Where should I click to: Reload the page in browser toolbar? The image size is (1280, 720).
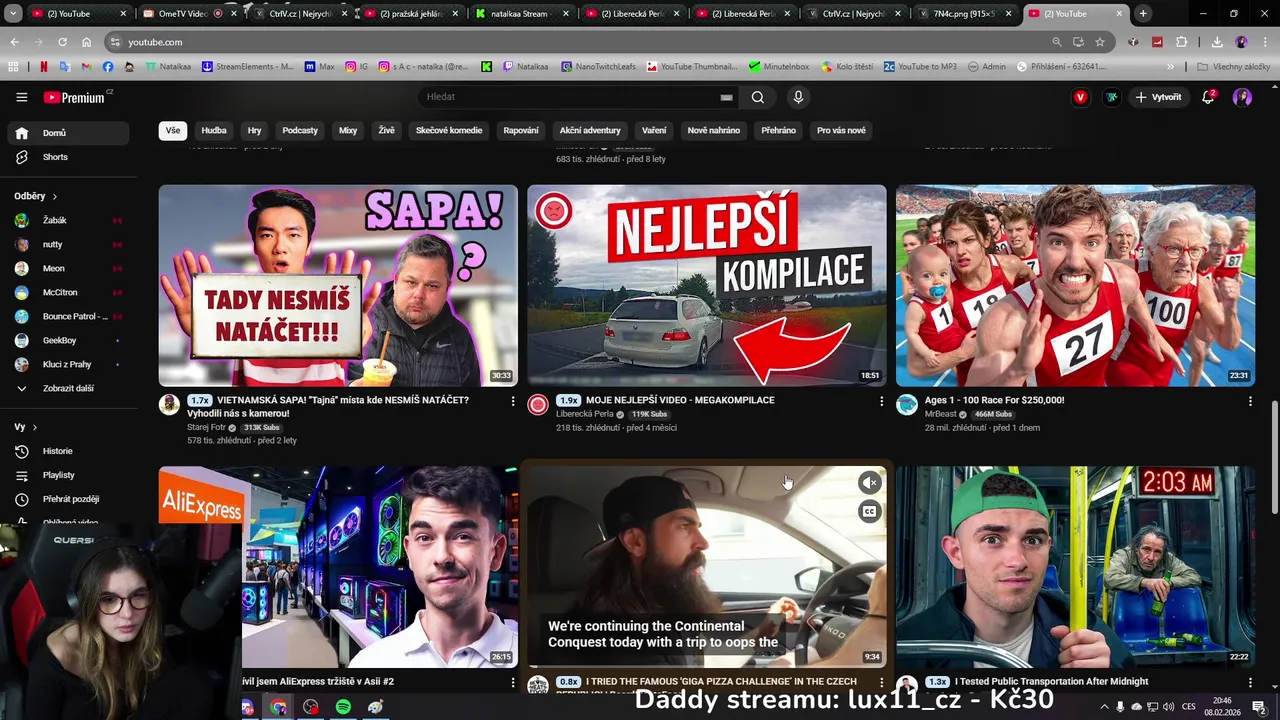pos(62,42)
